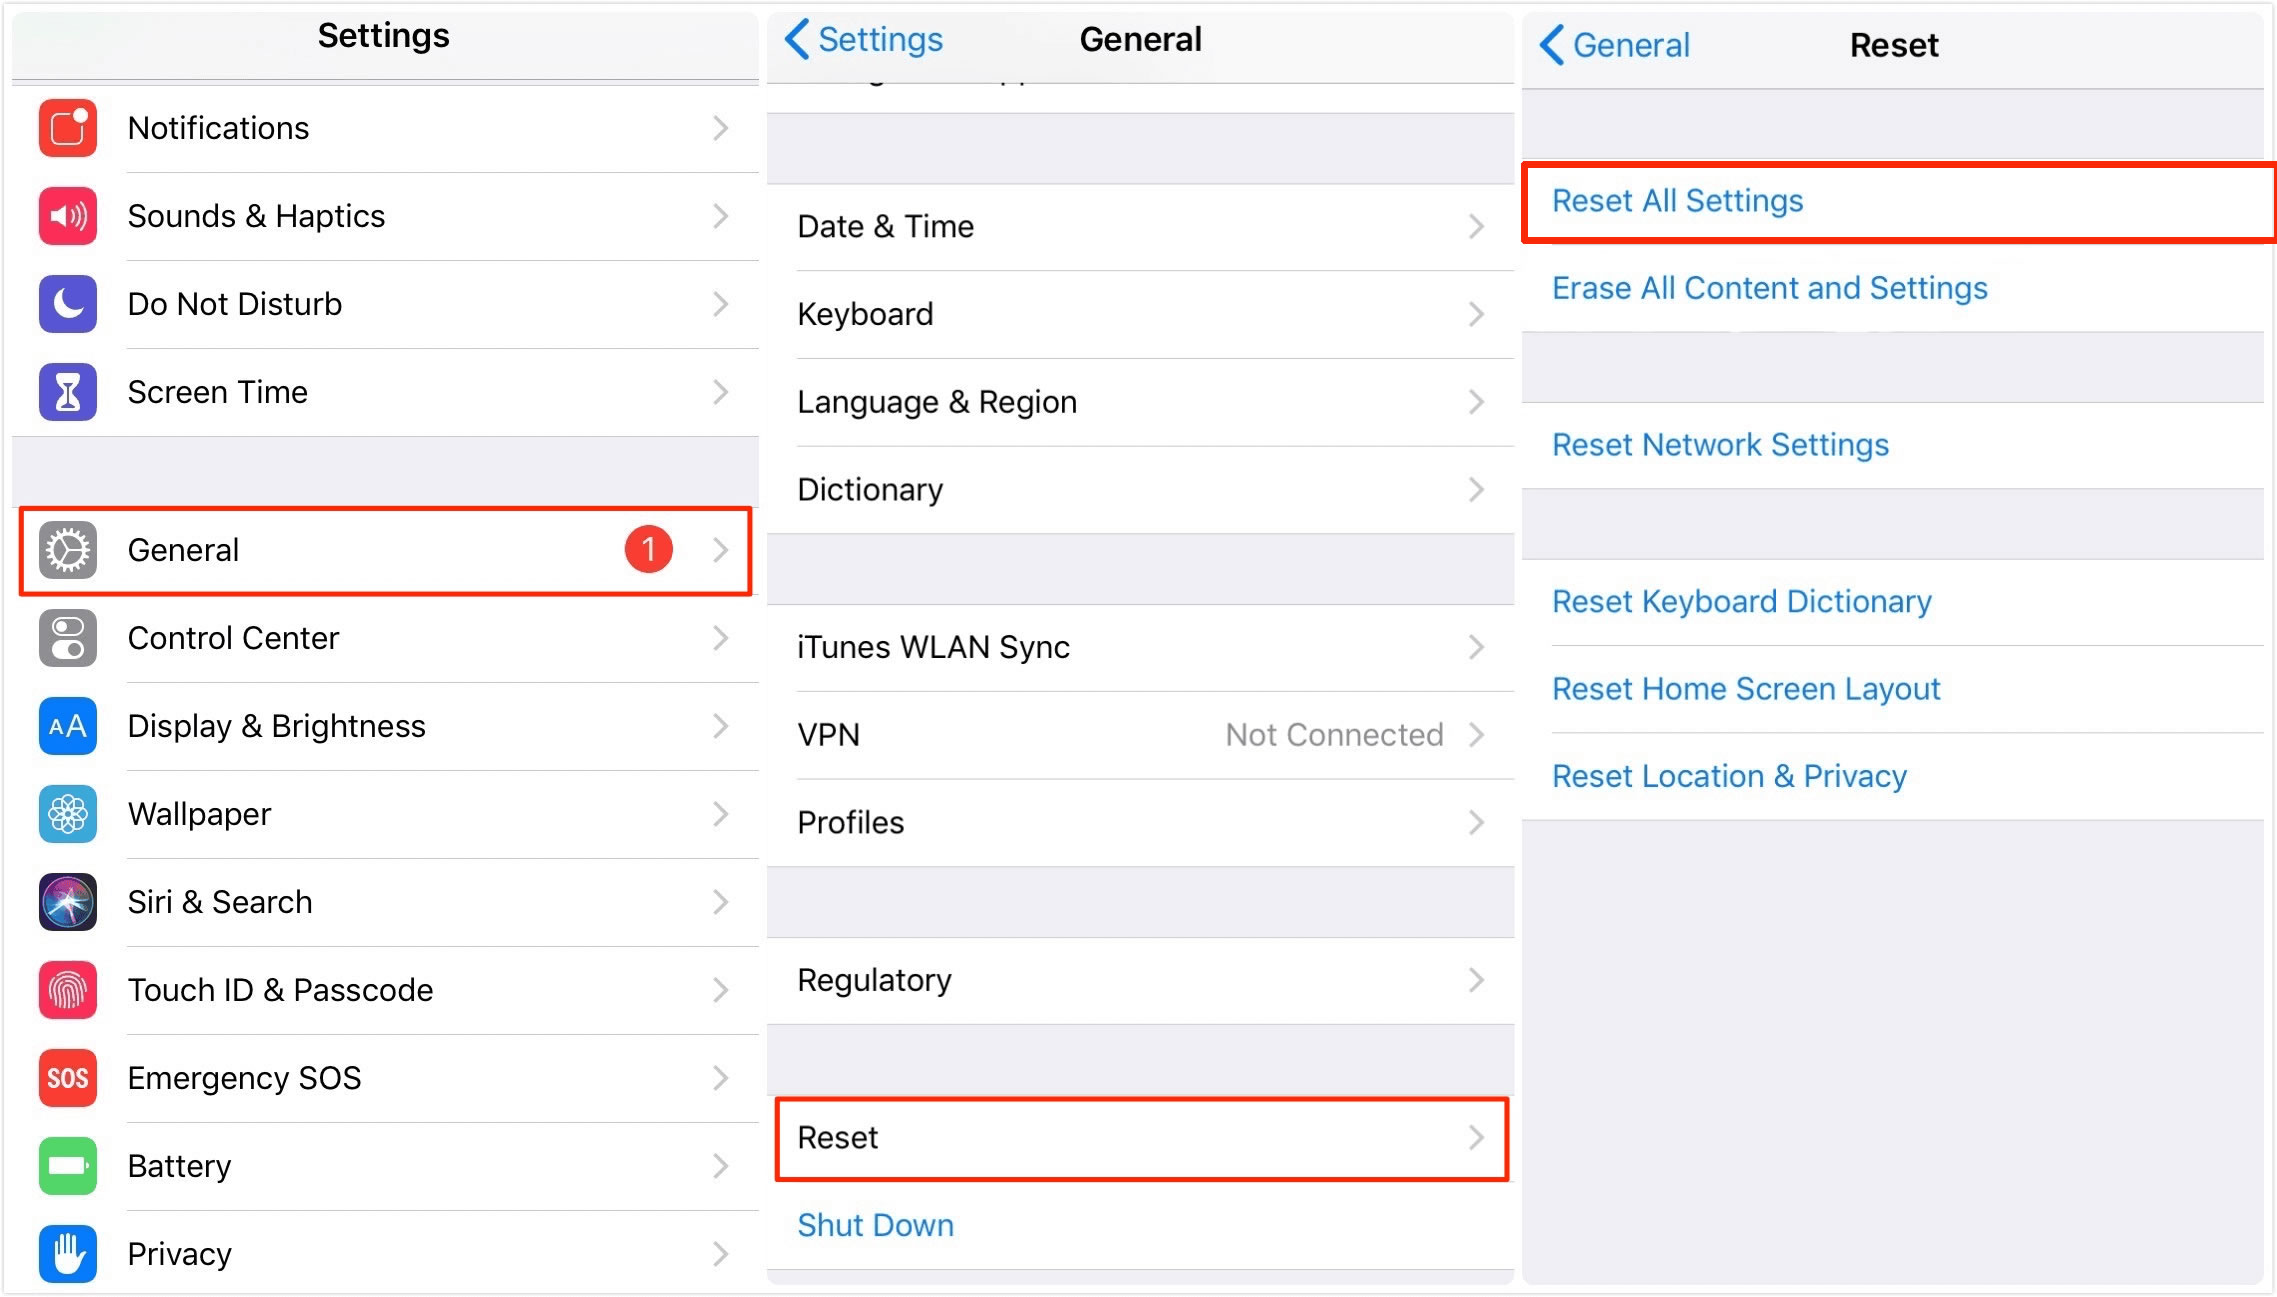
Task: Open the General settings row
Action: pyautogui.click(x=385, y=551)
